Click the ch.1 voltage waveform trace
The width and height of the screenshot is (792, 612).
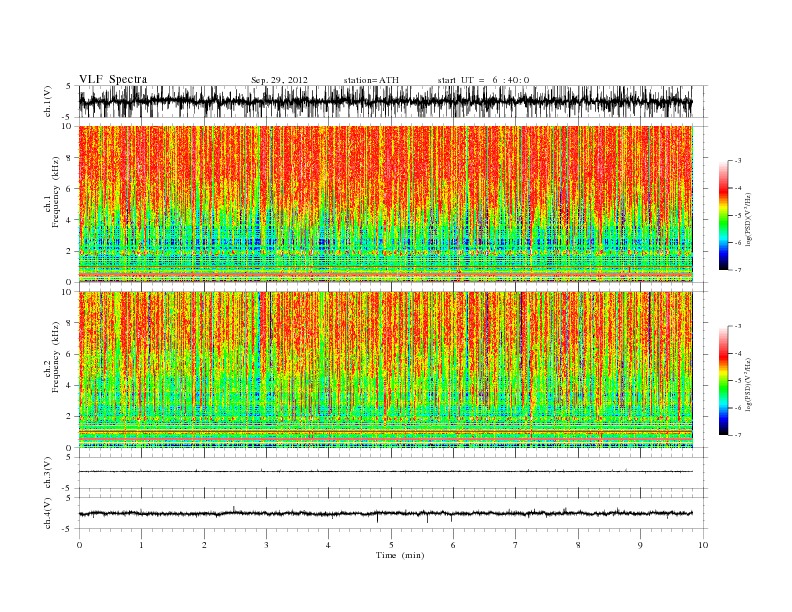pos(385,101)
